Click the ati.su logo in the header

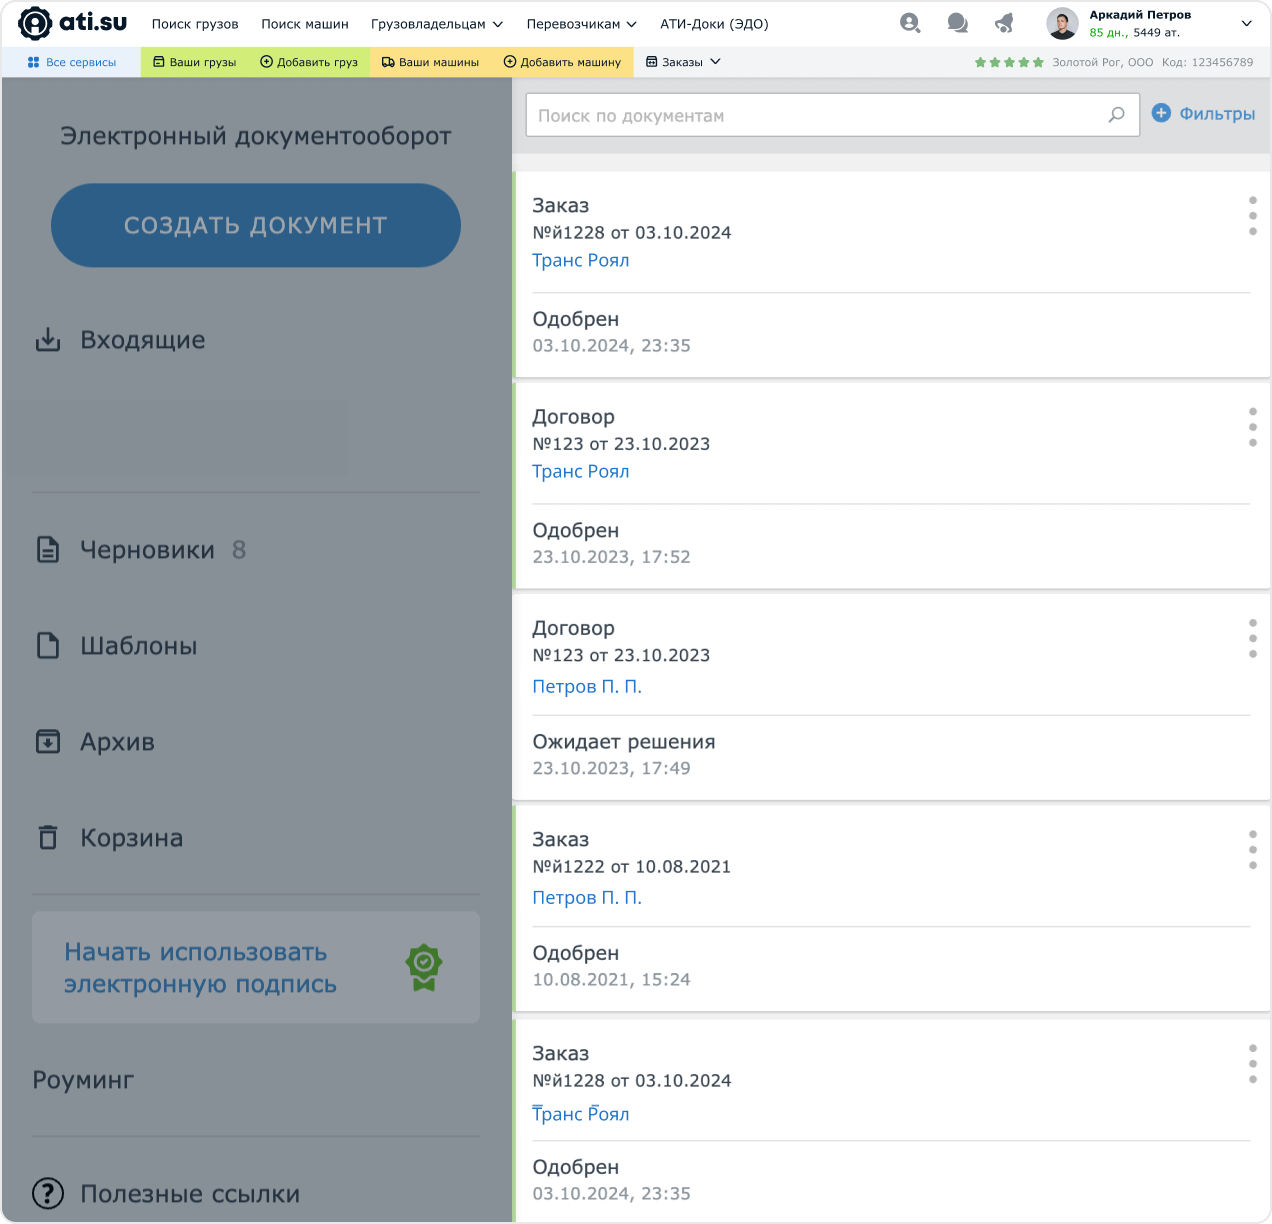(73, 23)
